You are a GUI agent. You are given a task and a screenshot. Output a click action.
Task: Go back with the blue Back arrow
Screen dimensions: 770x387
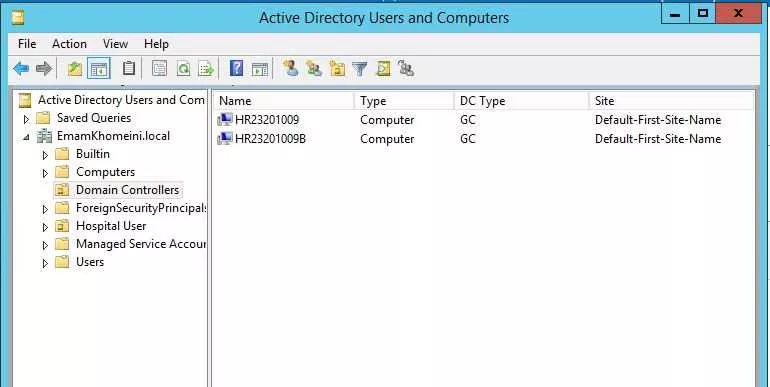tap(21, 69)
